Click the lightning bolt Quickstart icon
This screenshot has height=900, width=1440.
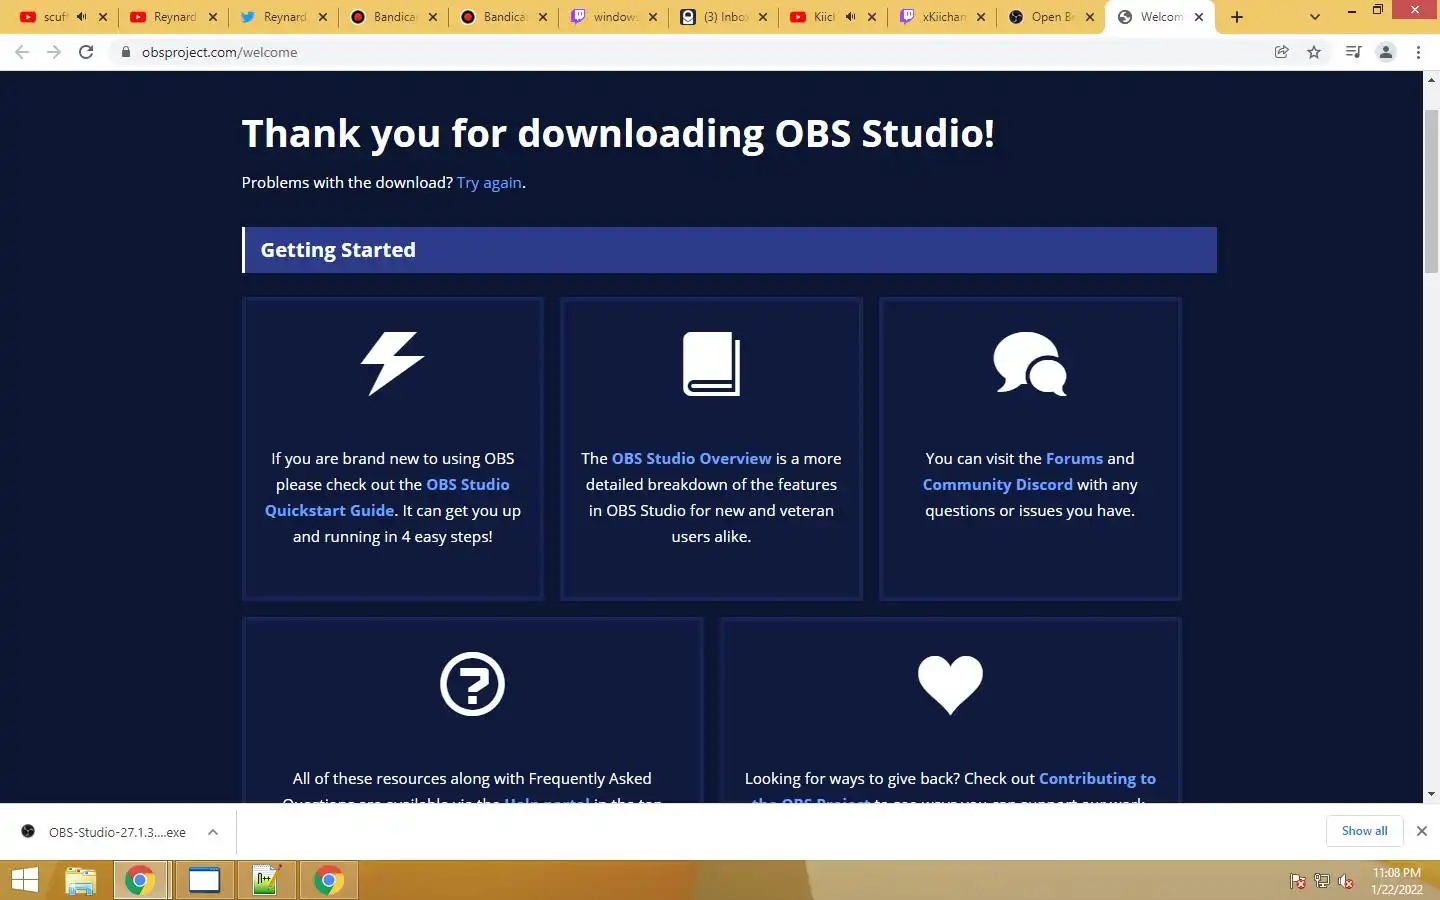coord(393,363)
